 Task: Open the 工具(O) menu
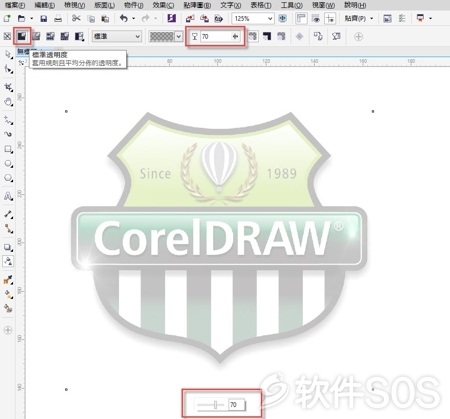(x=292, y=5)
